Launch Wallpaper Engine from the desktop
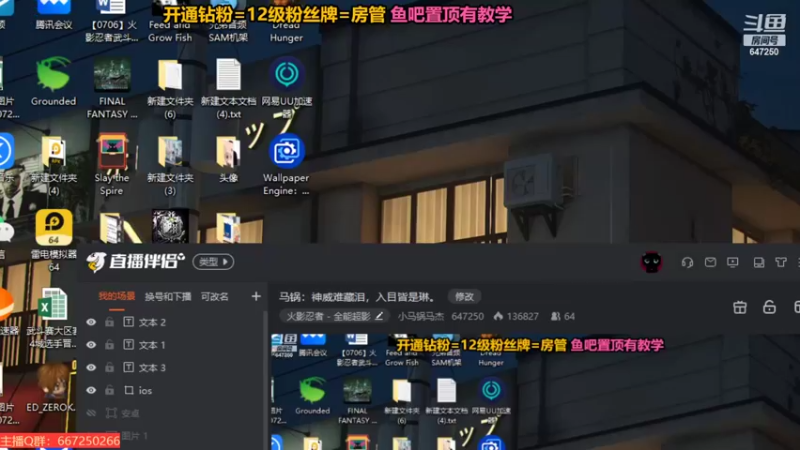The width and height of the screenshot is (800, 450). tap(286, 164)
